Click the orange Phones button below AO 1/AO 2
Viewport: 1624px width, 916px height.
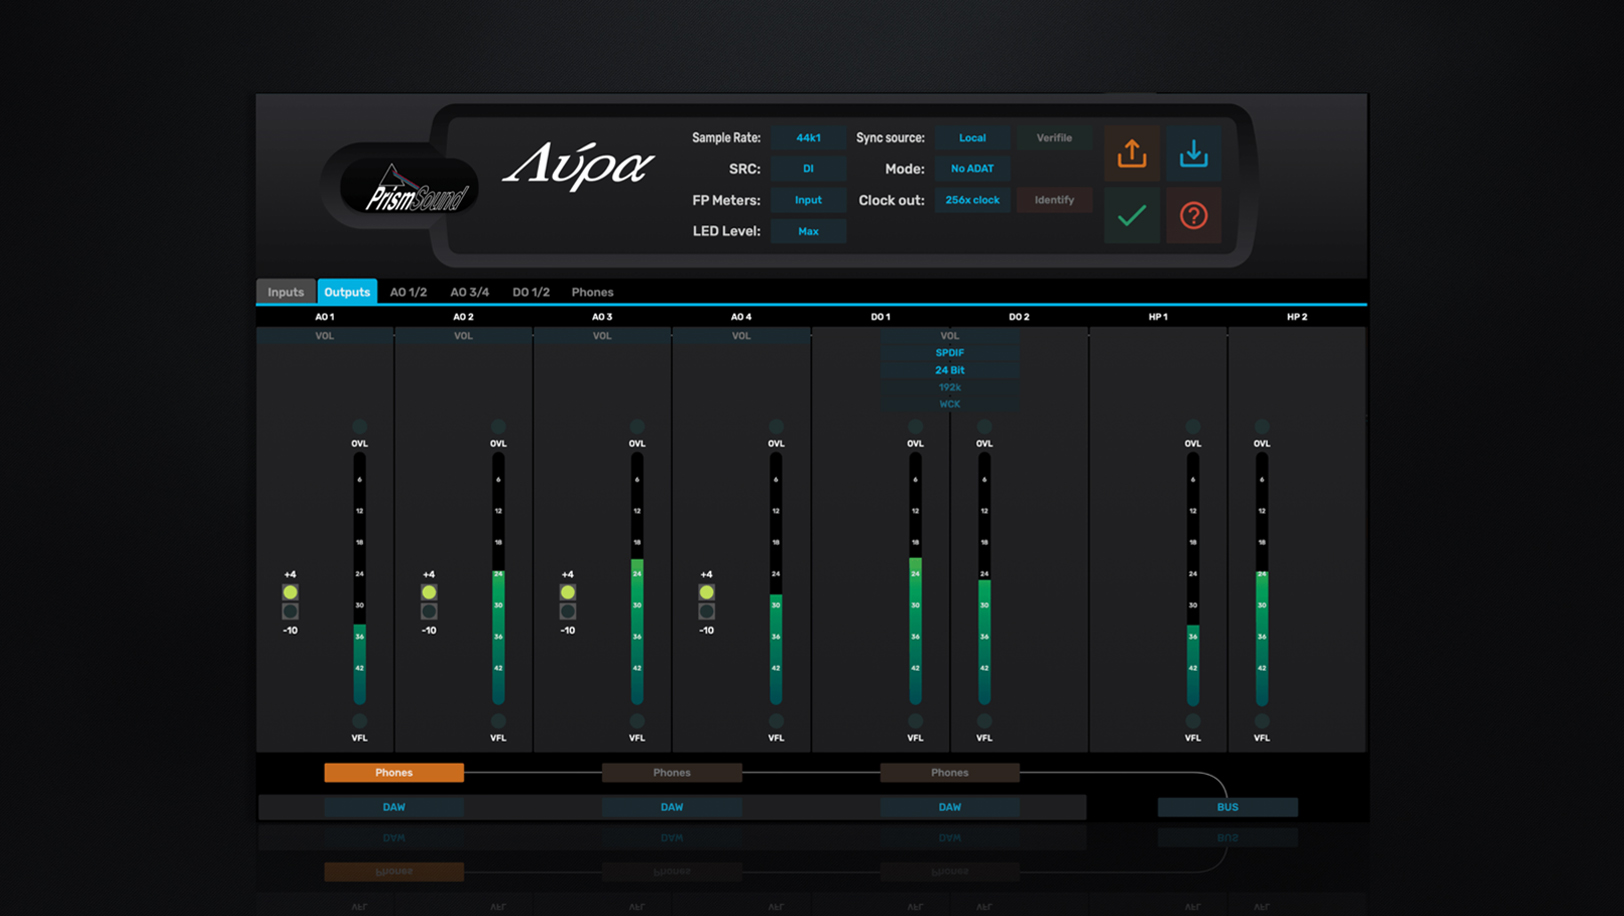click(x=394, y=773)
